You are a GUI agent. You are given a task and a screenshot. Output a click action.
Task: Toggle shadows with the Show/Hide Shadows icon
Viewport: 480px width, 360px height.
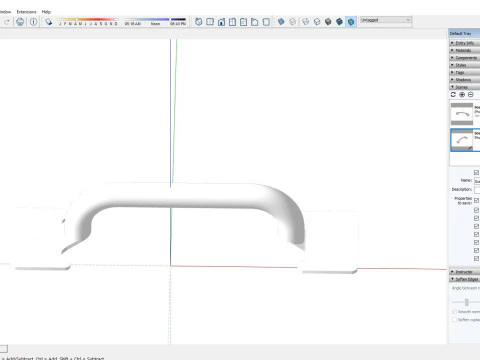(x=49, y=22)
